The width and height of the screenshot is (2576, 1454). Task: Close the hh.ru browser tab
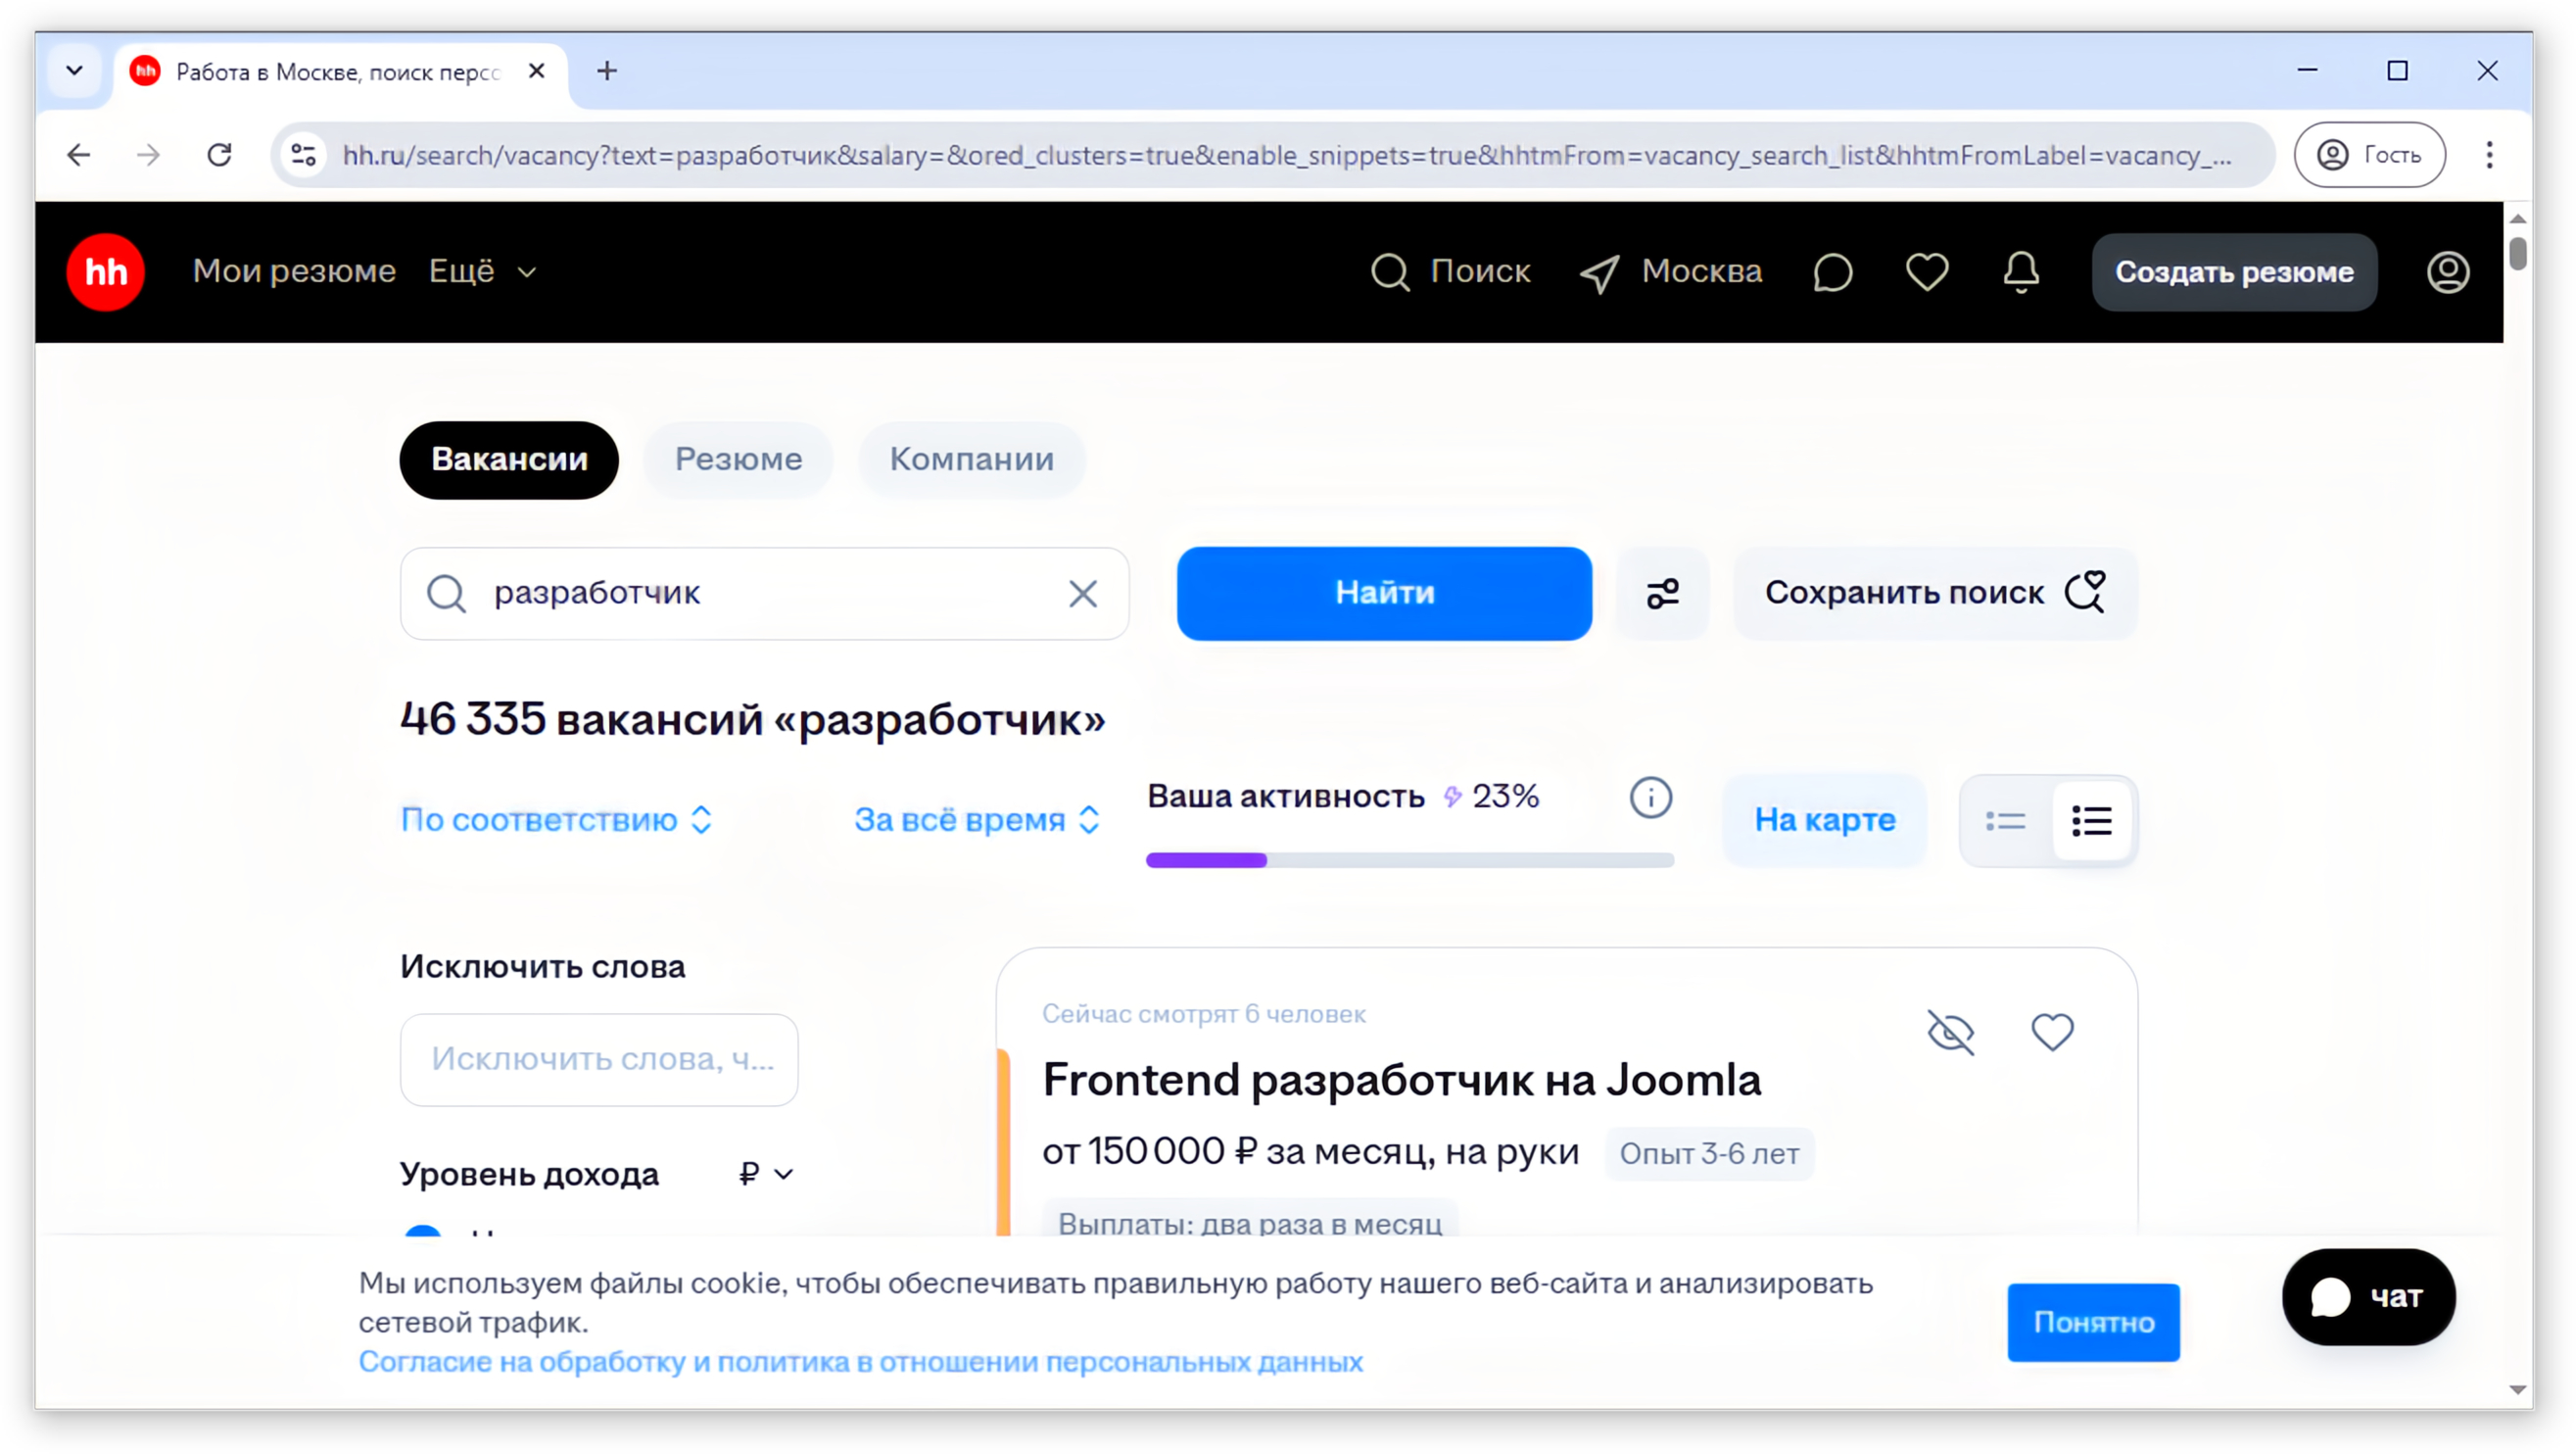(537, 71)
